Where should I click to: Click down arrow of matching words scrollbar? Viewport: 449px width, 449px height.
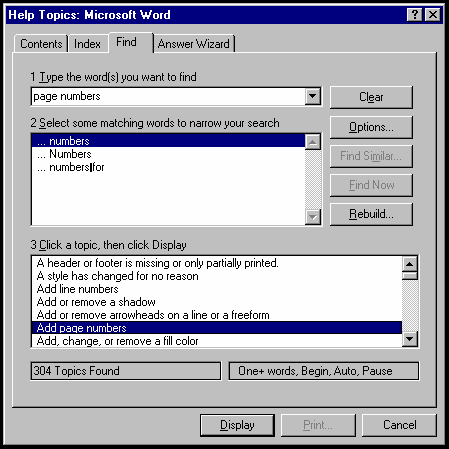coord(313,217)
